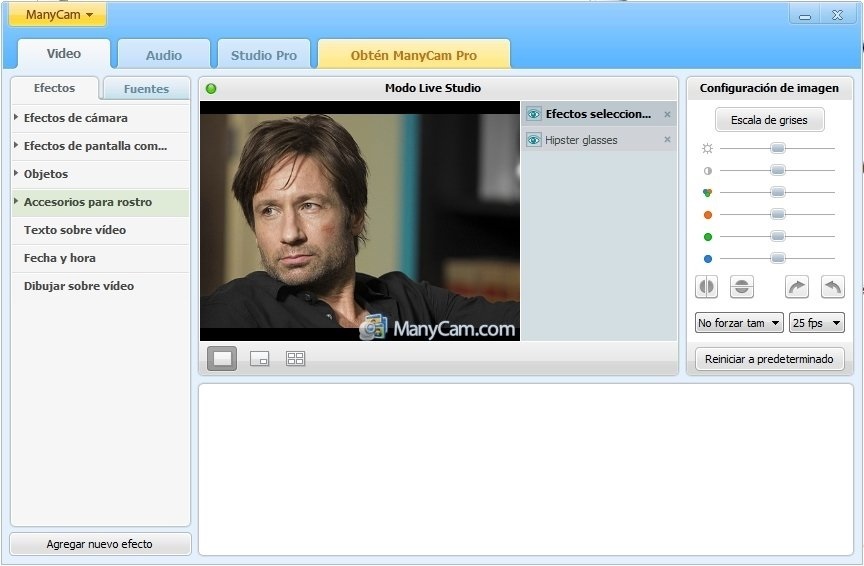Click Reiniciar a predeterminado button
This screenshot has width=864, height=566.
(769, 359)
